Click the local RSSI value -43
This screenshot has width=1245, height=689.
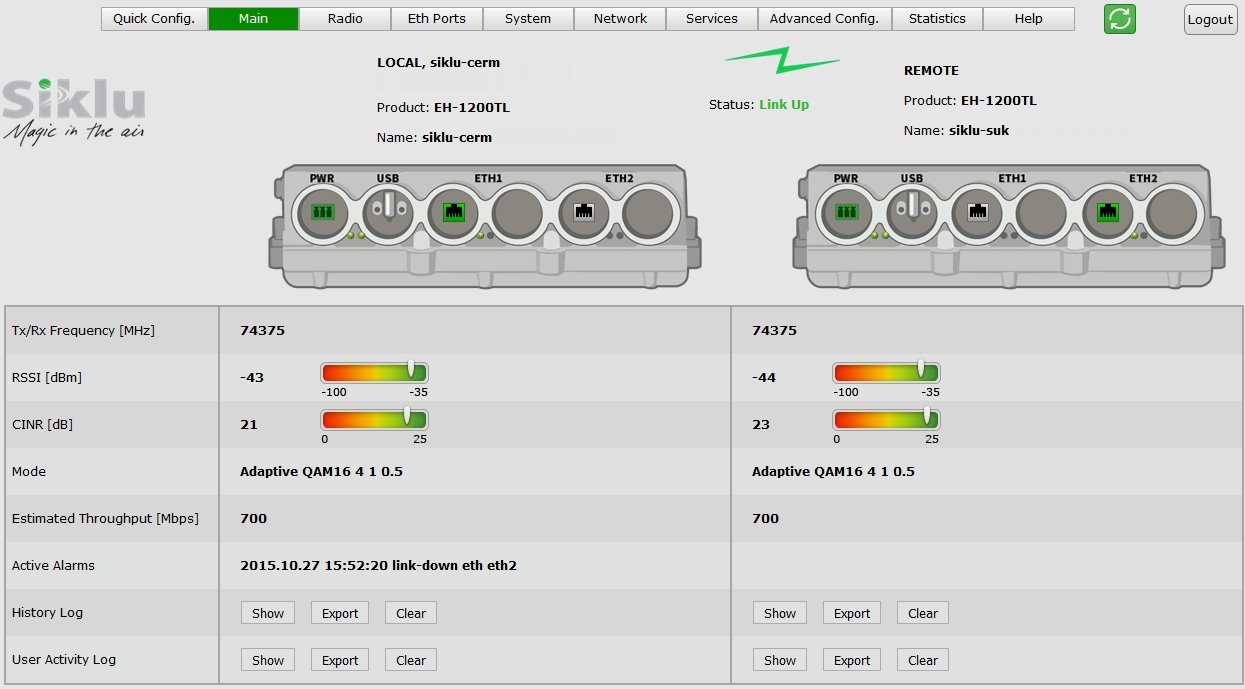pyautogui.click(x=252, y=378)
